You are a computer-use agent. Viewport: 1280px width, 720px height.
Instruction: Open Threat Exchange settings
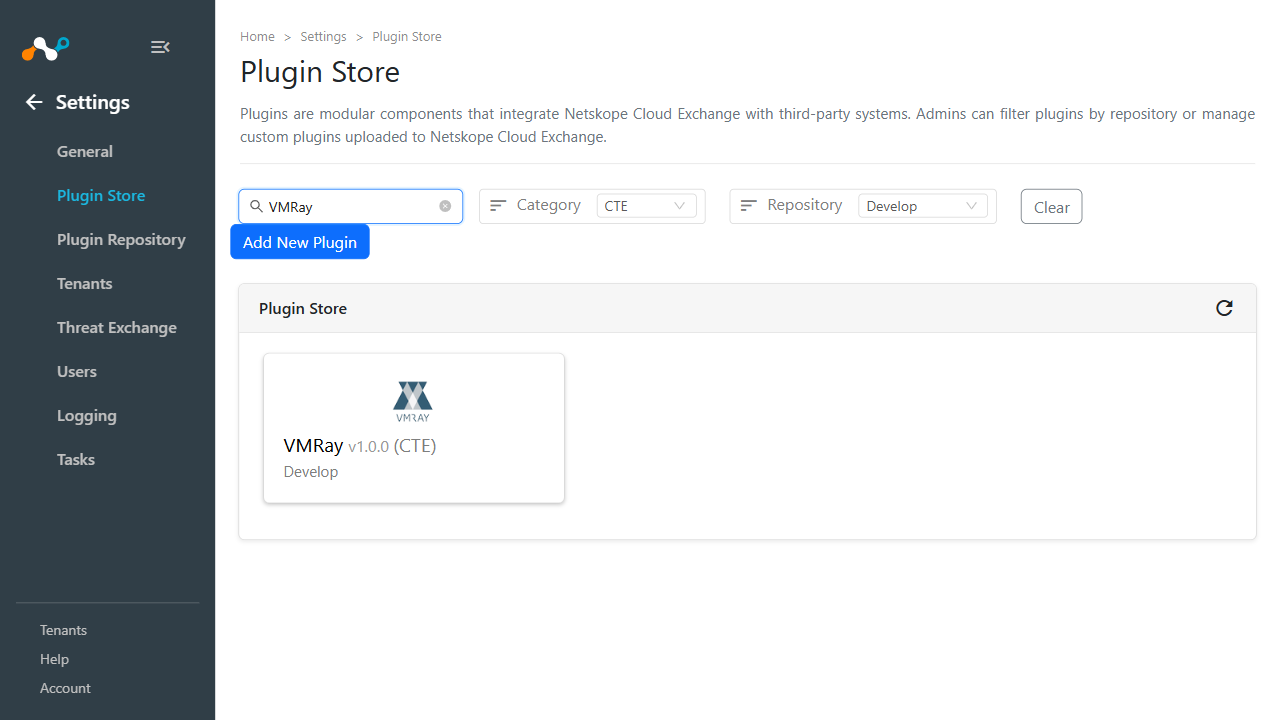click(x=117, y=327)
